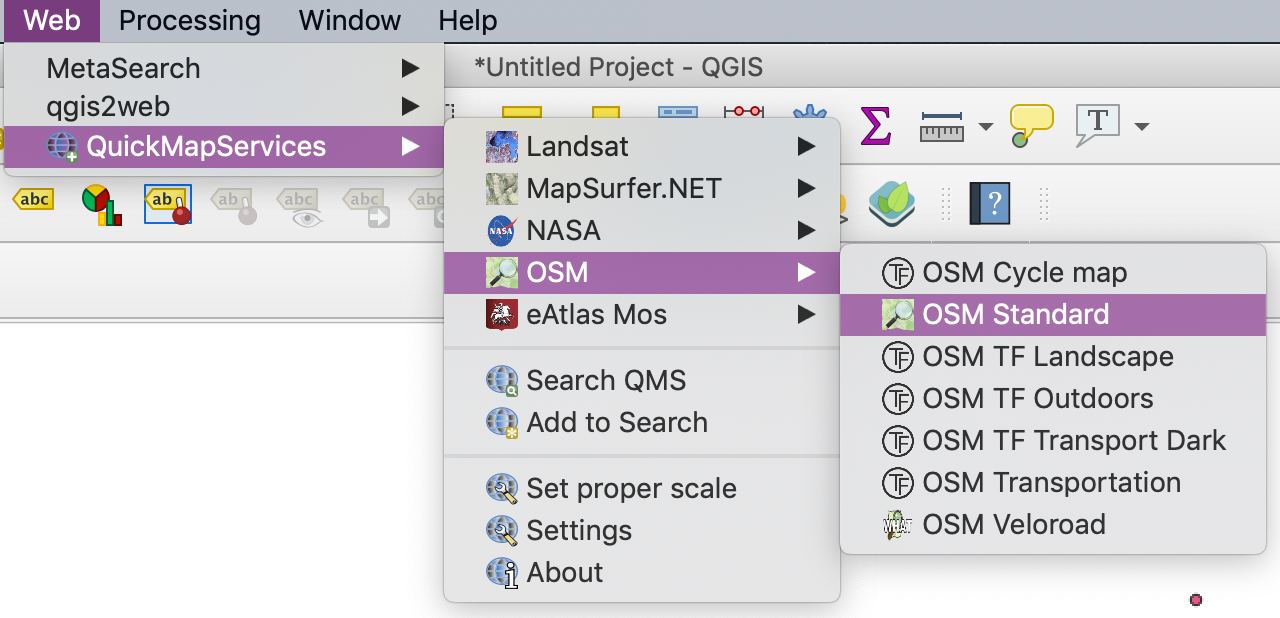Viewport: 1280px width, 618px height.
Task: Click the OSM TF Outdoors icon
Action: point(898,399)
